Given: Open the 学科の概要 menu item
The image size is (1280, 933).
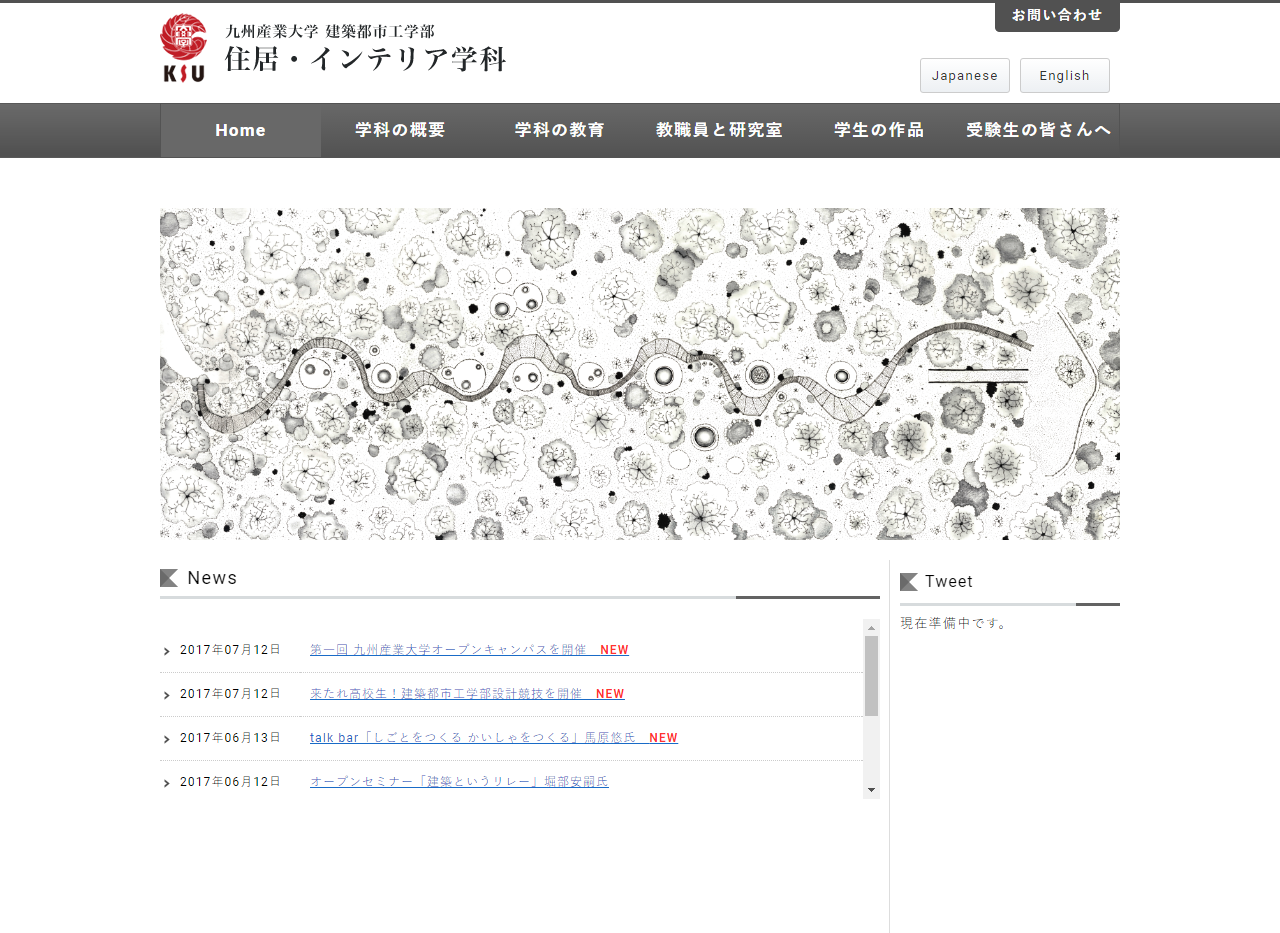Looking at the screenshot, I should click(x=400, y=131).
